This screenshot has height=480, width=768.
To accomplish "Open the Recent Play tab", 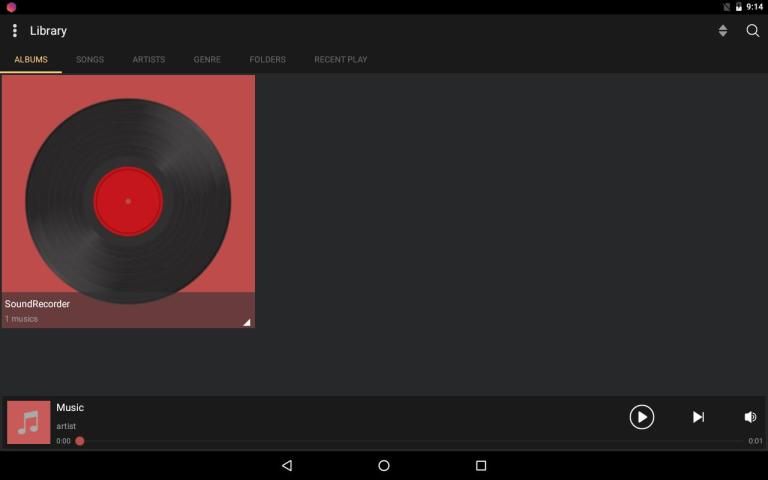I will coord(340,60).
